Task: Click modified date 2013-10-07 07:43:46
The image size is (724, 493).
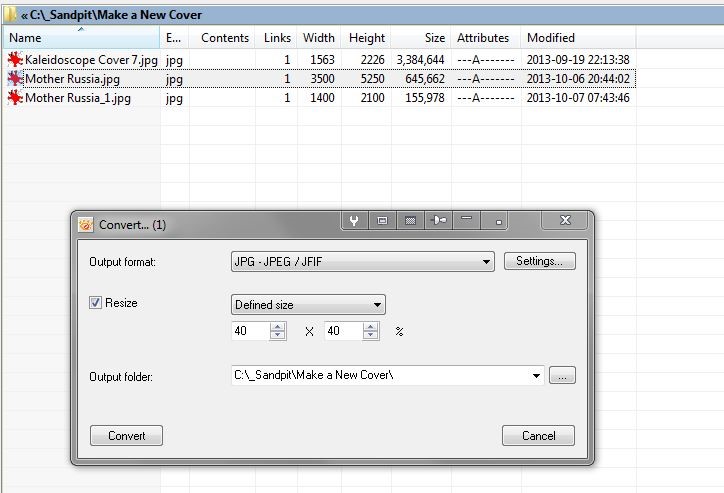Action: (578, 98)
